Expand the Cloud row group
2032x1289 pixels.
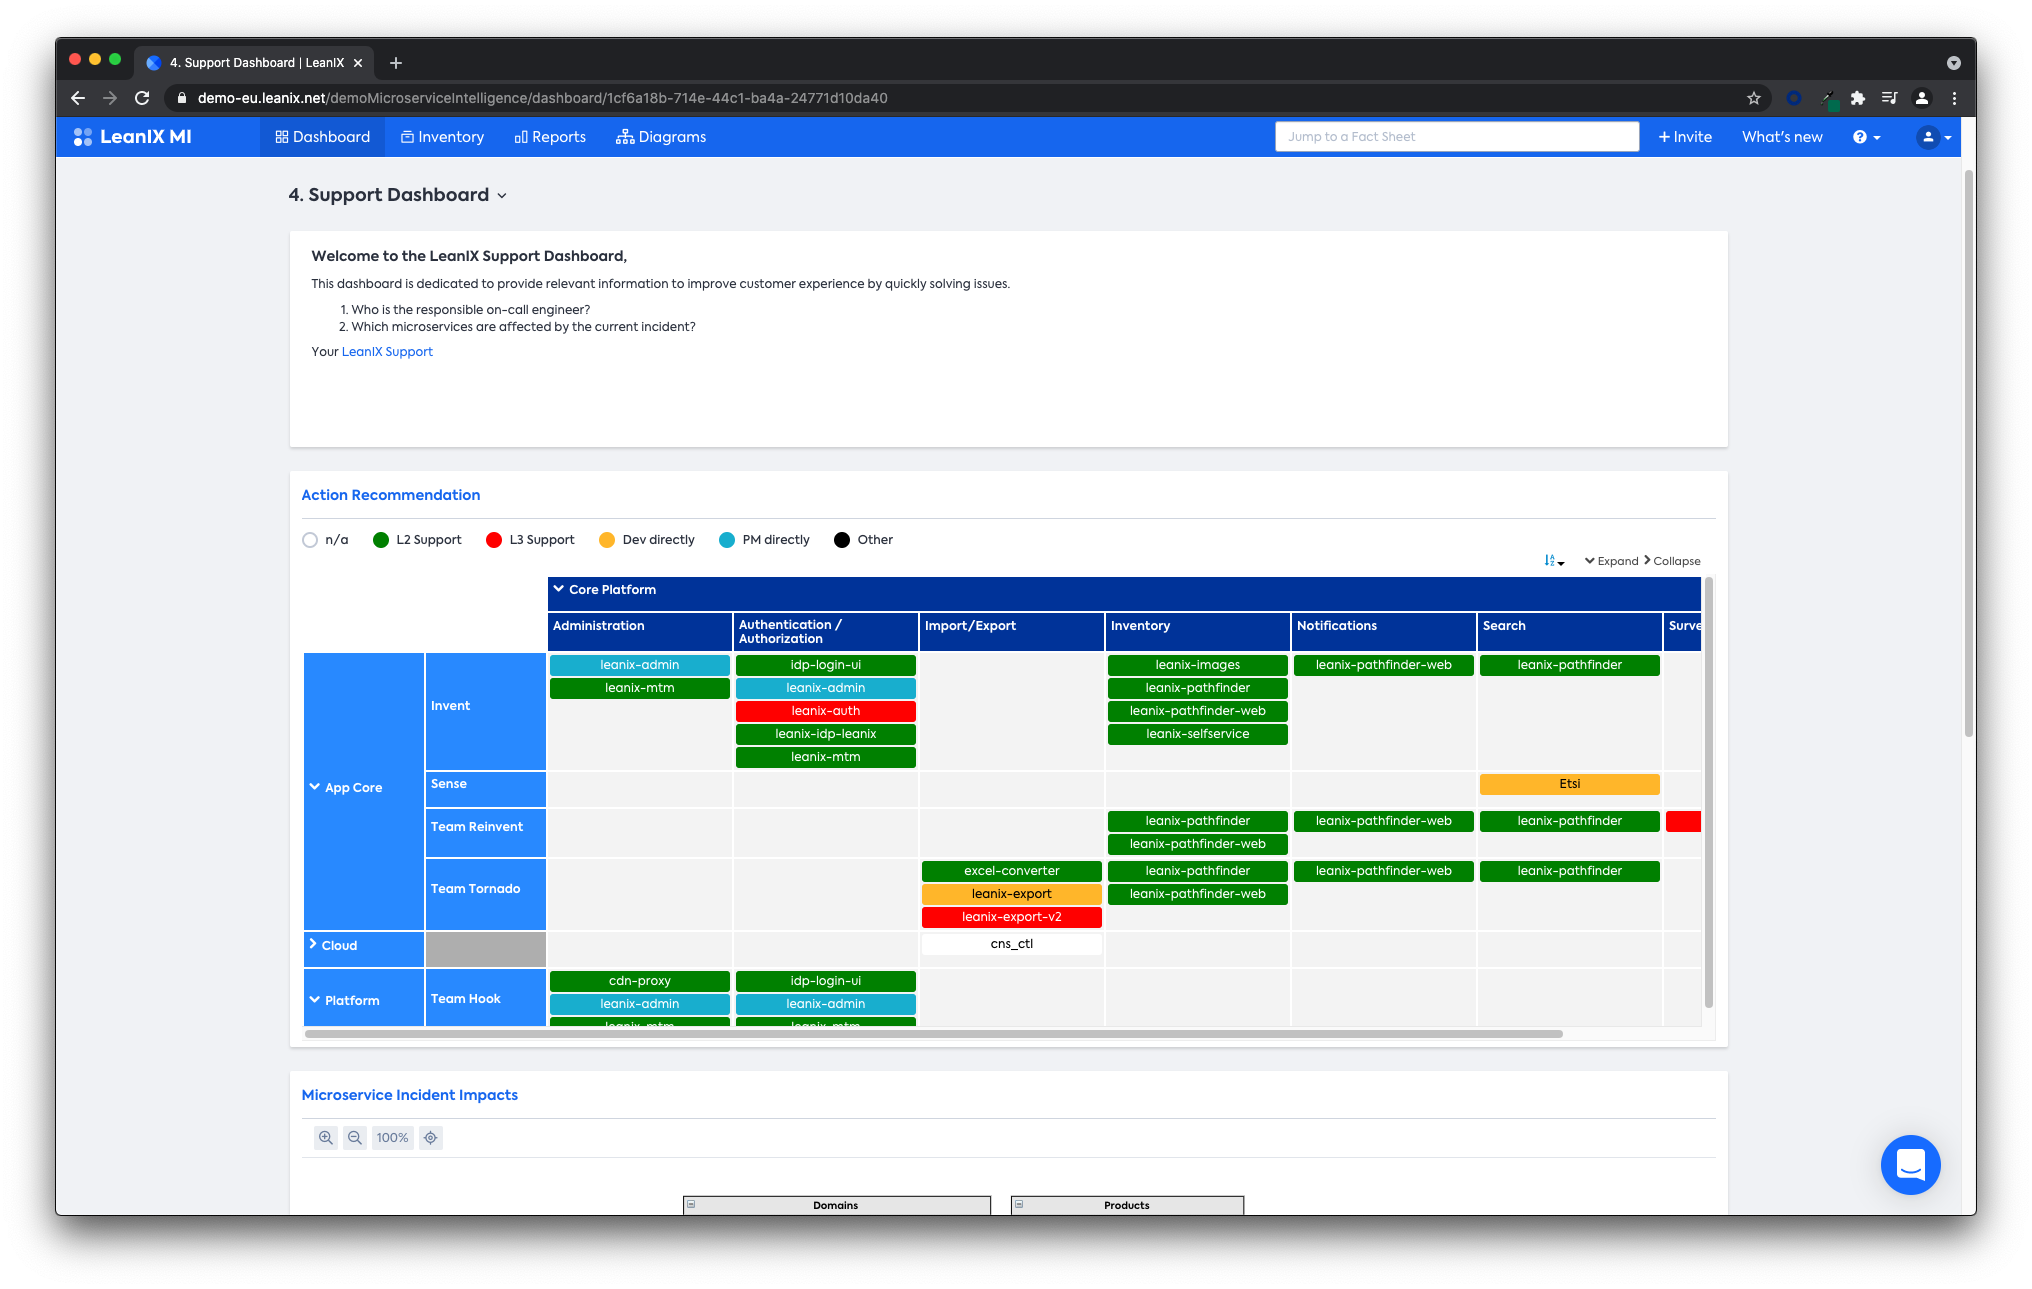[x=314, y=945]
